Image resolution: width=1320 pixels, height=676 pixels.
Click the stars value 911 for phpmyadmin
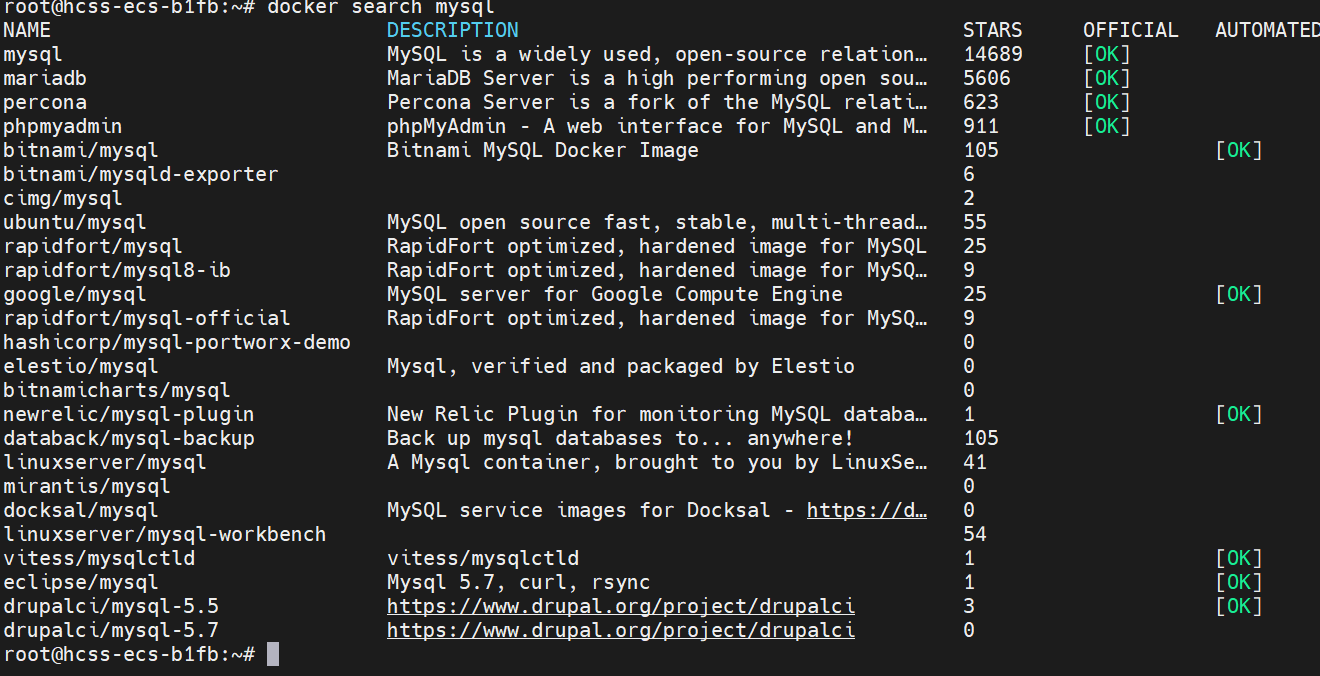981,127
